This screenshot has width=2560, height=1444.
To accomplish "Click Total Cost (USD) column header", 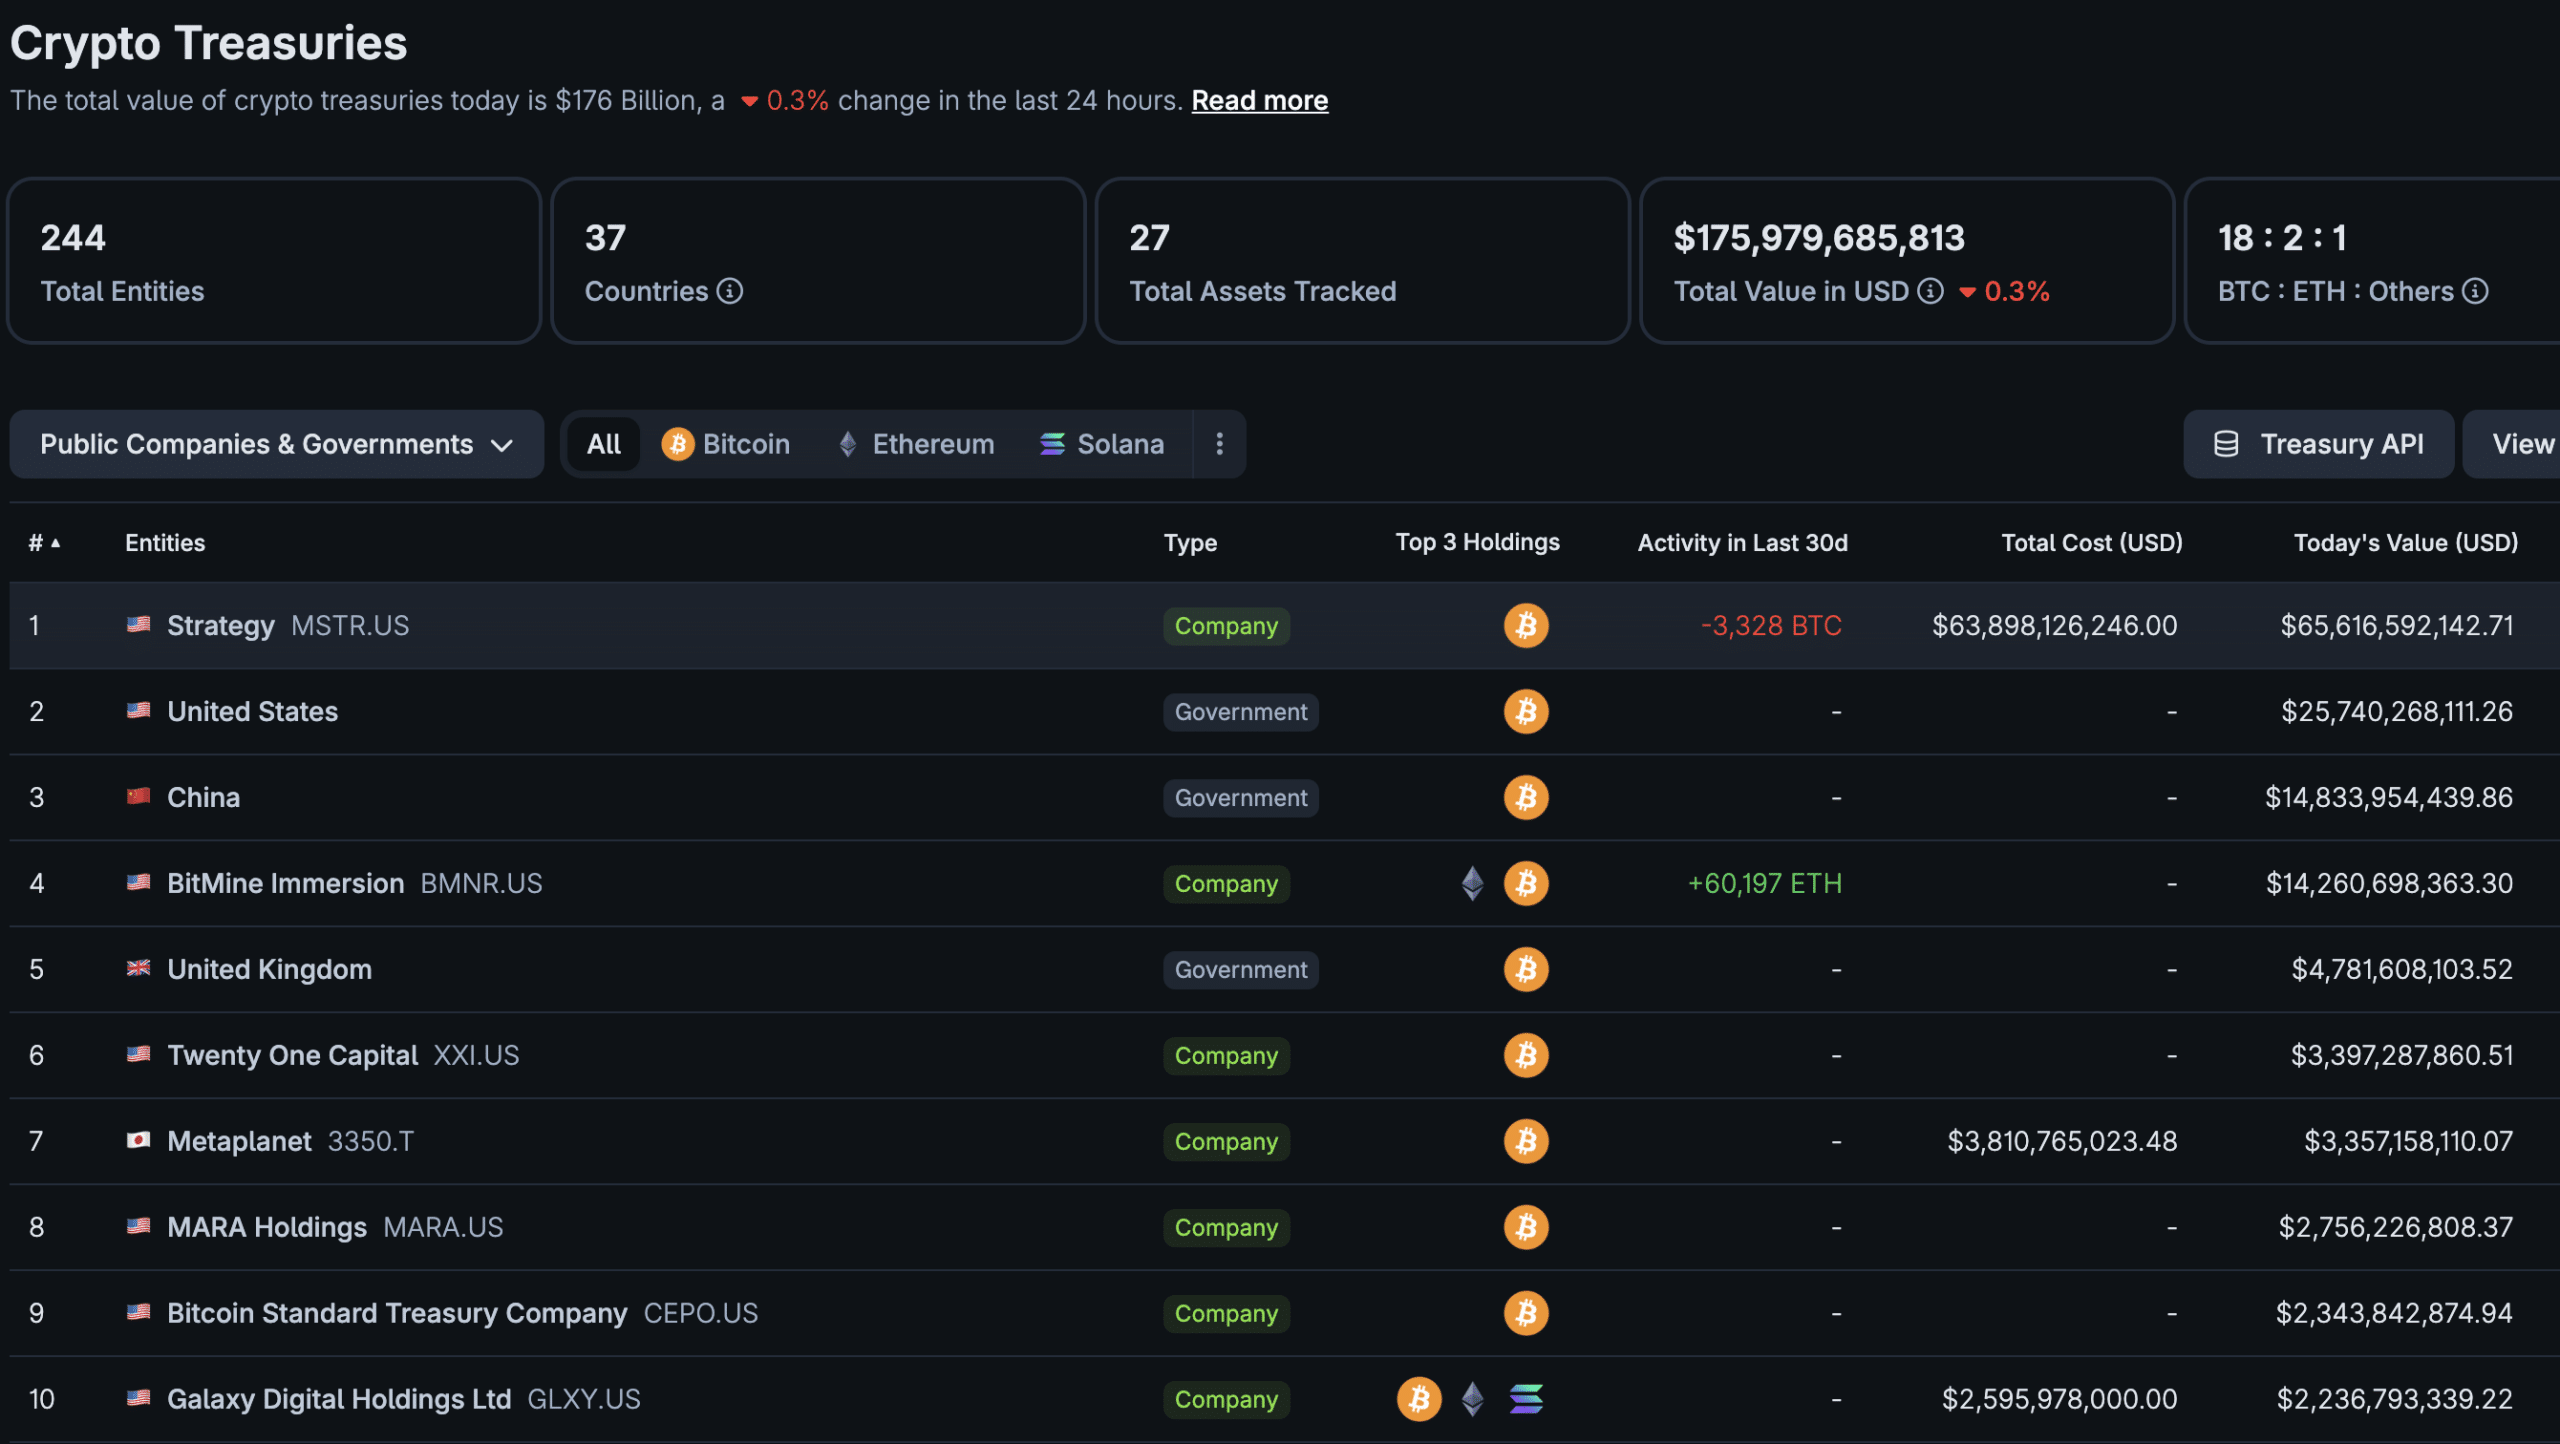I will (2091, 543).
